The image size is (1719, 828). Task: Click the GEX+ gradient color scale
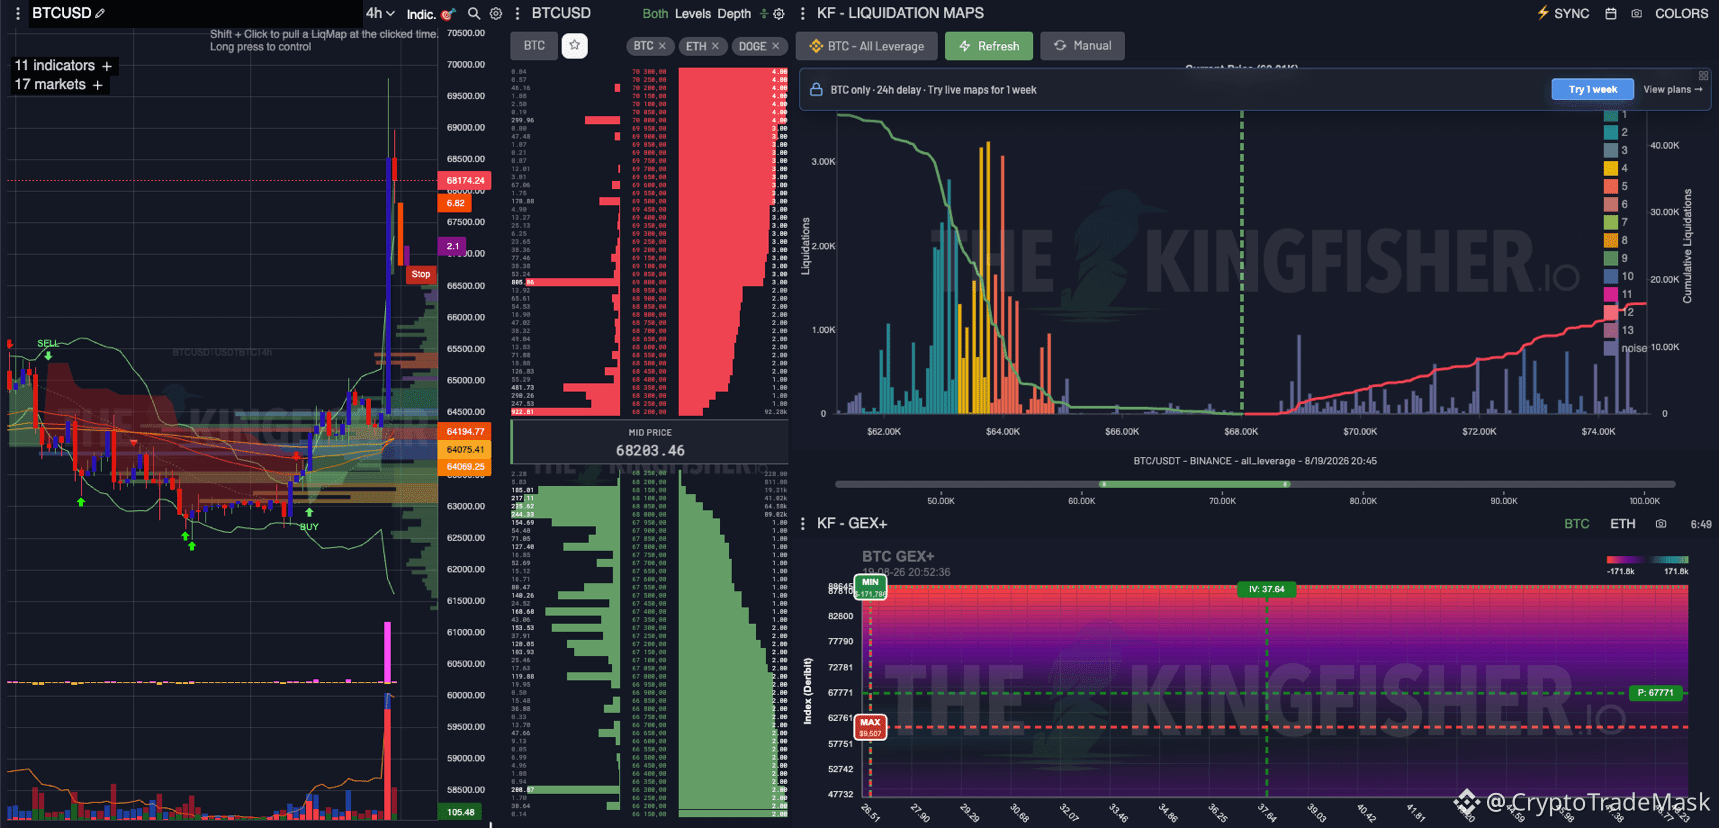click(x=1647, y=560)
